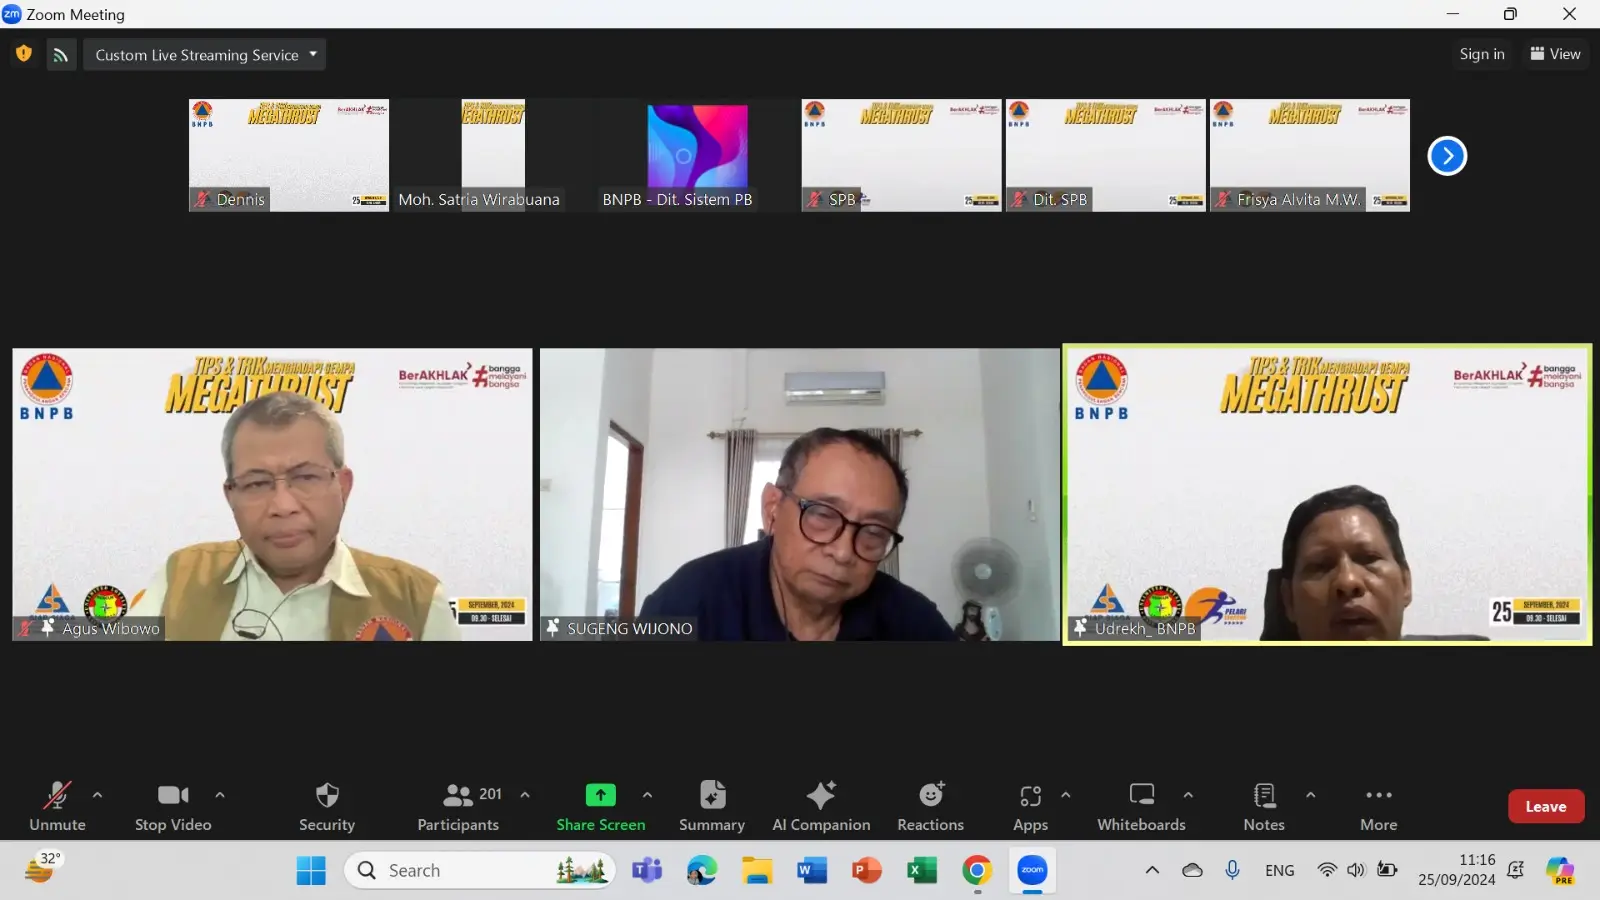Click the meeting encryption shield icon

coord(24,54)
